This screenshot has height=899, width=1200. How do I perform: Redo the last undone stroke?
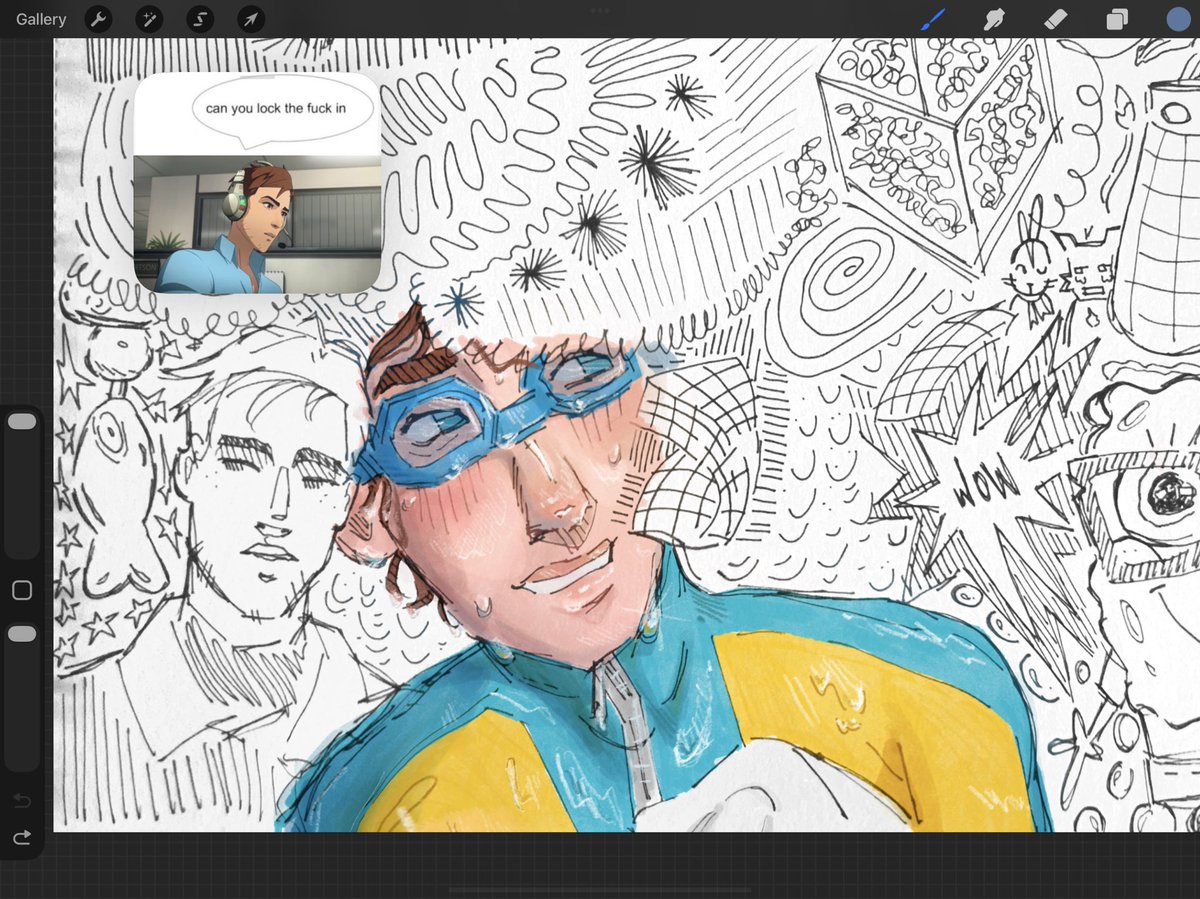tap(22, 837)
